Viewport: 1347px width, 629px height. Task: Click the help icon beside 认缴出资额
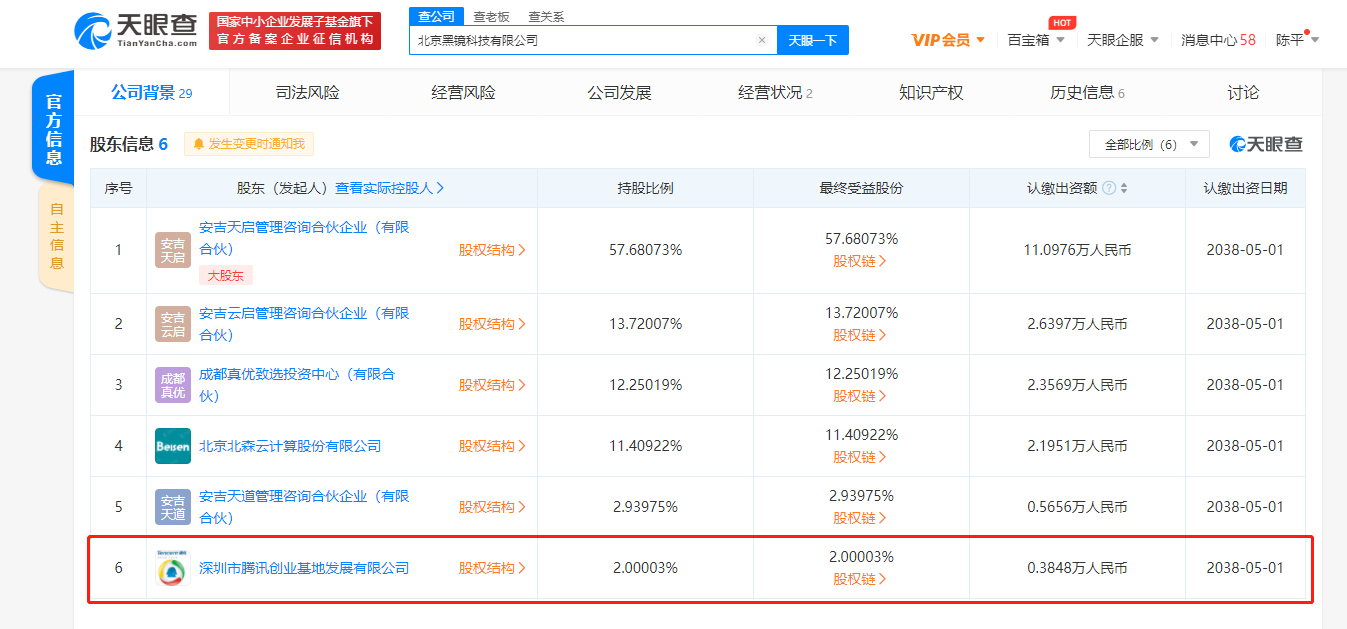[x=1109, y=188]
